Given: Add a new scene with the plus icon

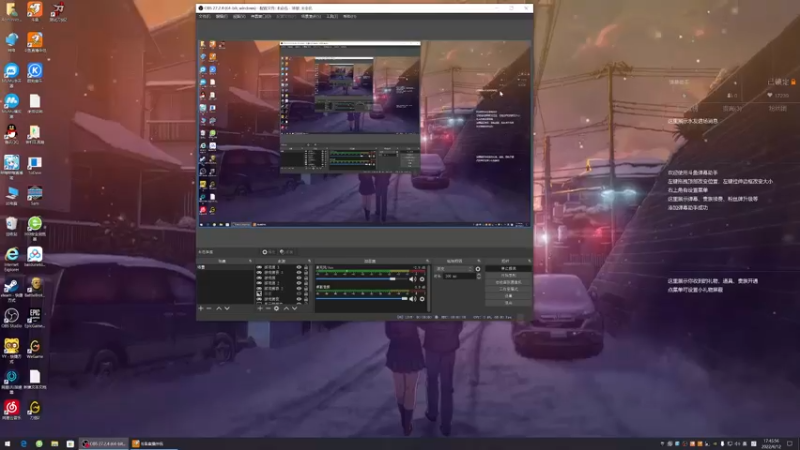Looking at the screenshot, I should [x=201, y=308].
